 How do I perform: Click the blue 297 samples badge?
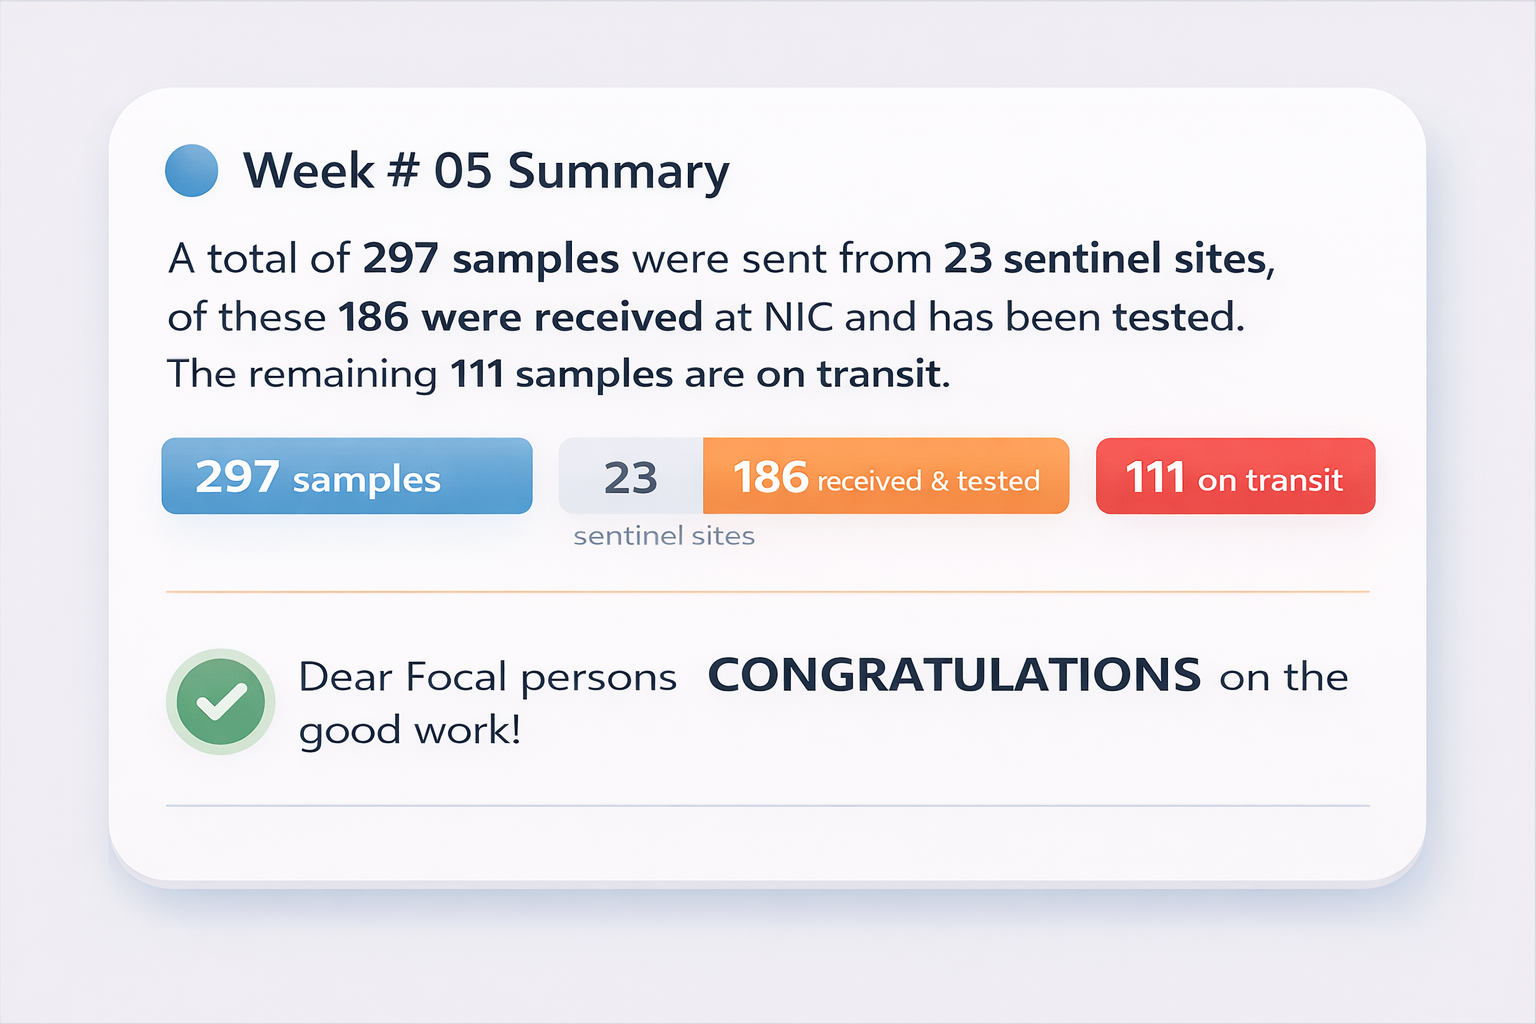pyautogui.click(x=346, y=476)
